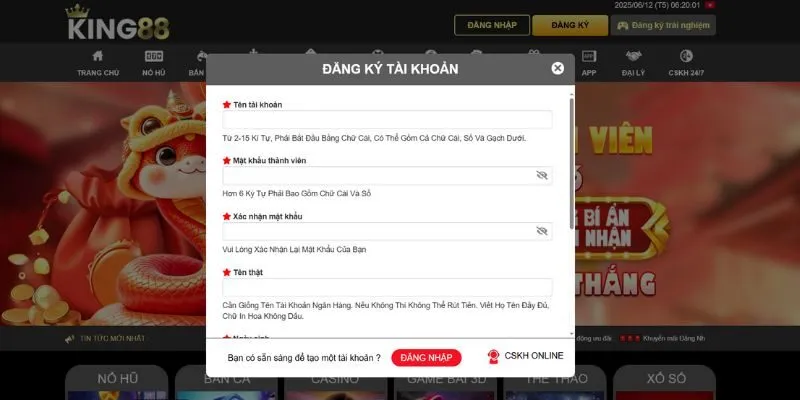
Task: Click the 24/7 support icon above CSKH
Action: pos(686,56)
